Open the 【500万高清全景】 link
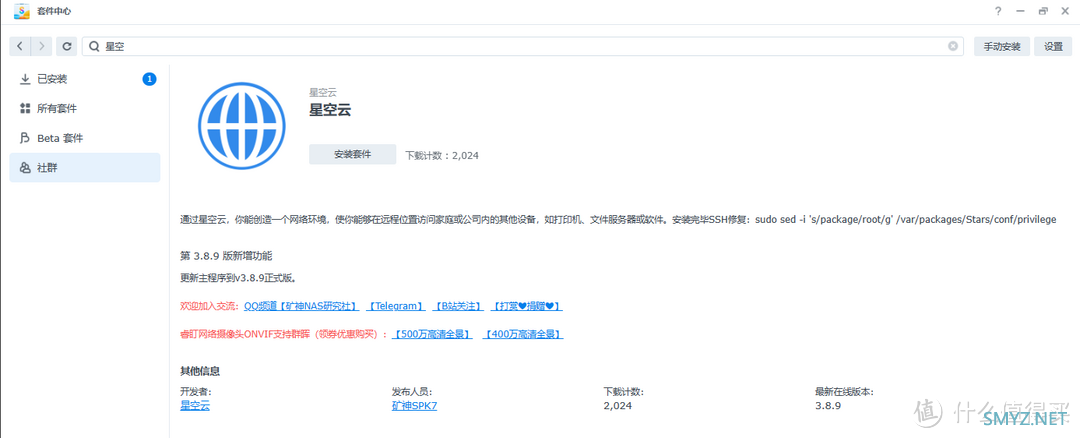Screen dimensions: 1080x438 pos(433,334)
